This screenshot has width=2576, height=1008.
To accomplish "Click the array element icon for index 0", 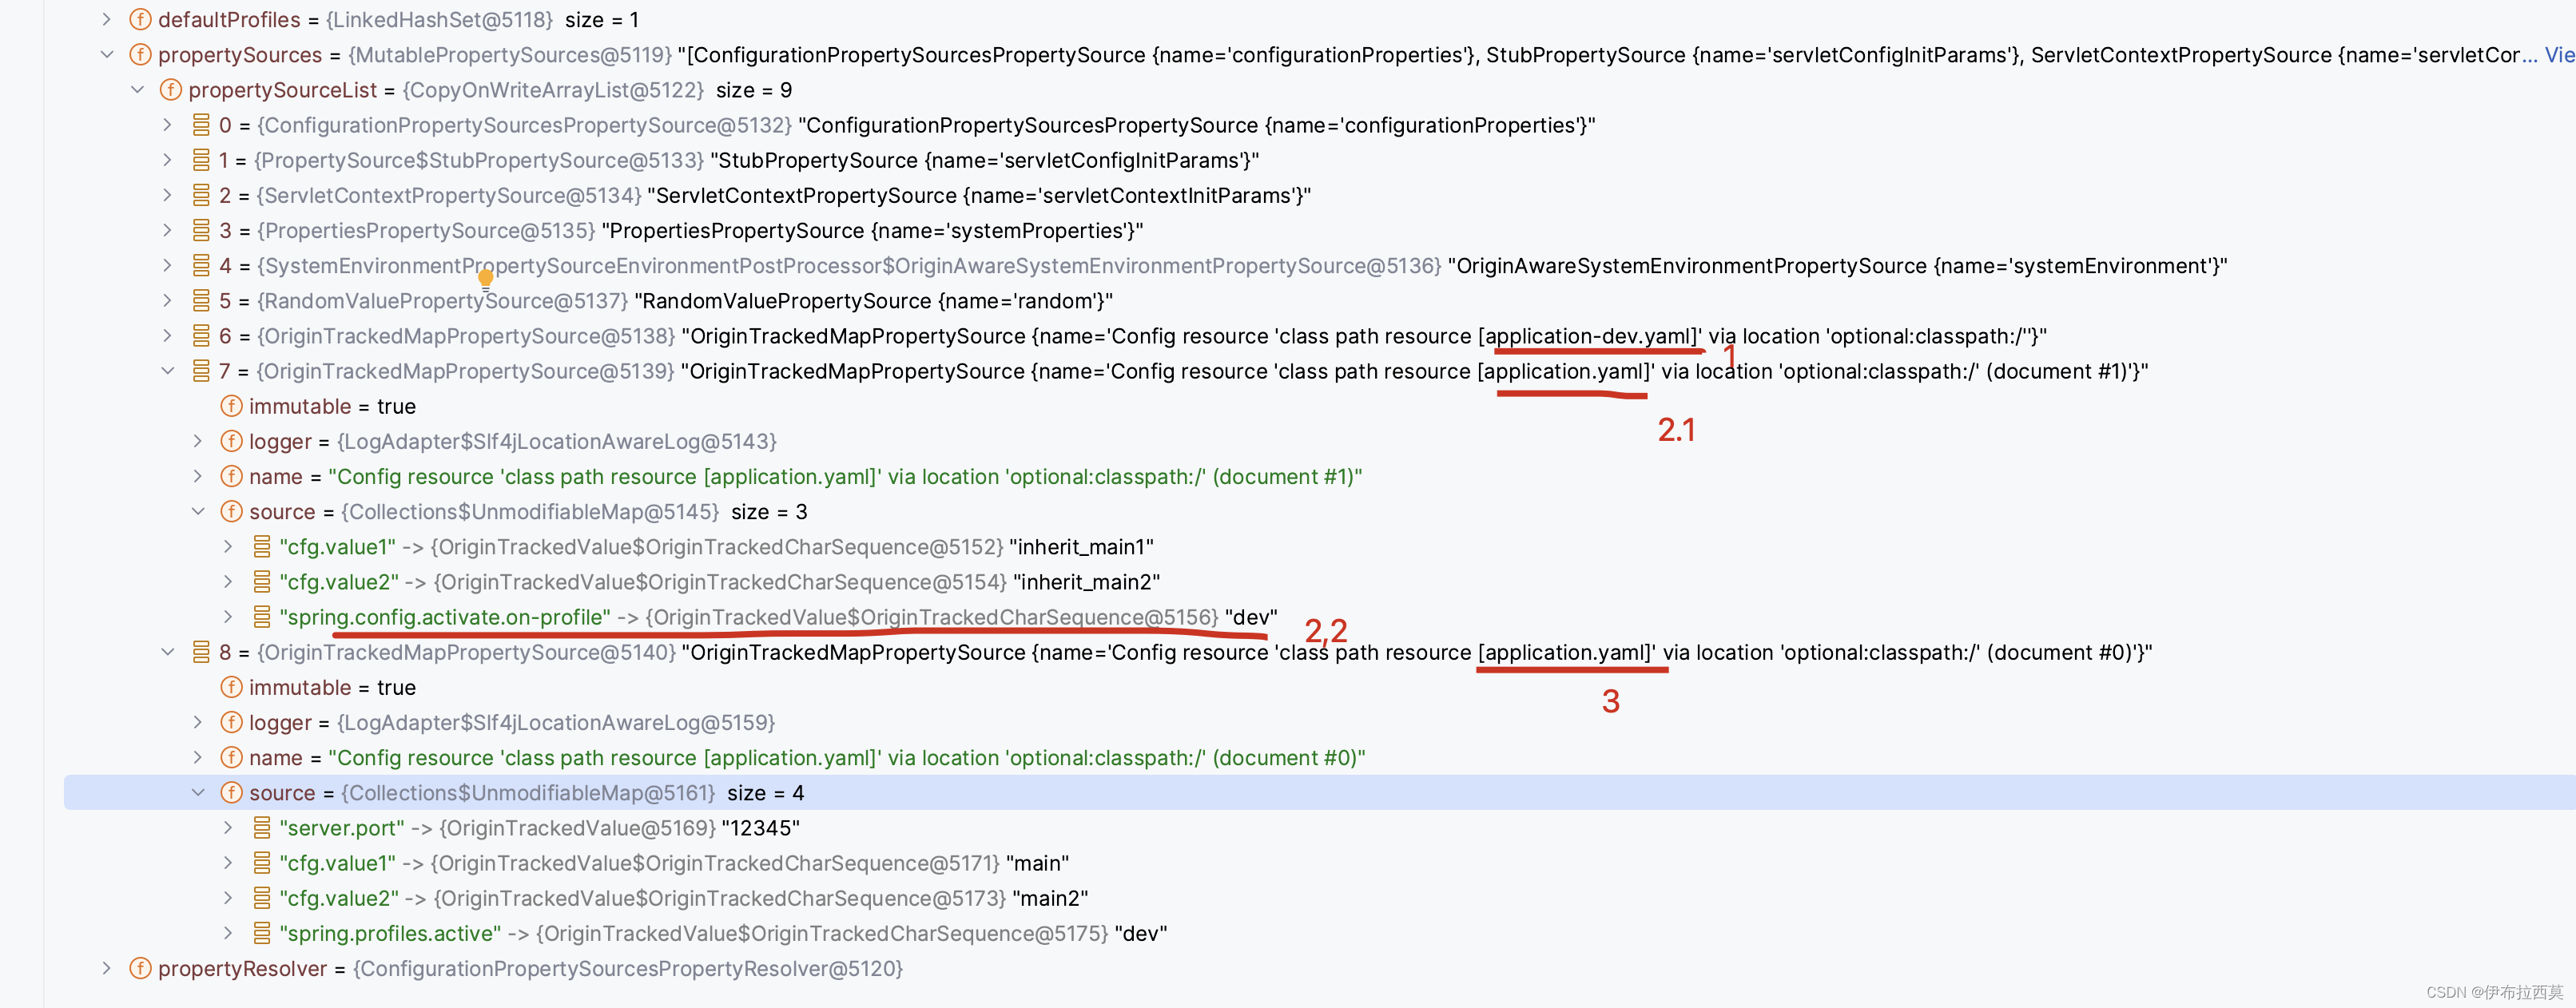I will coord(201,125).
